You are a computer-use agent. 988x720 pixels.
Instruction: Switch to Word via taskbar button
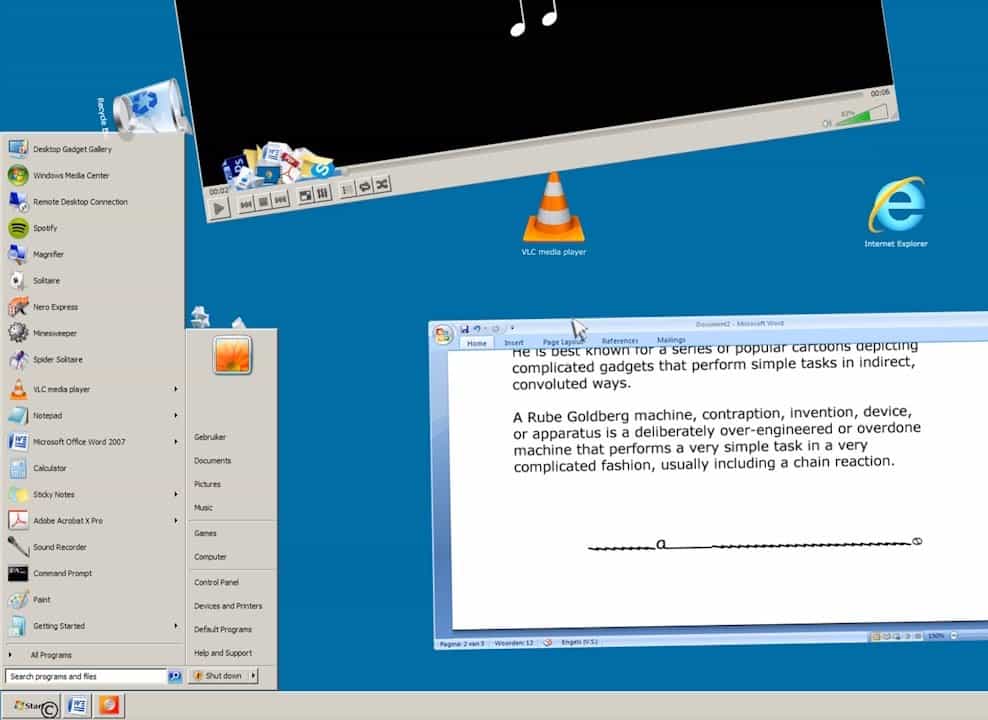pos(77,706)
